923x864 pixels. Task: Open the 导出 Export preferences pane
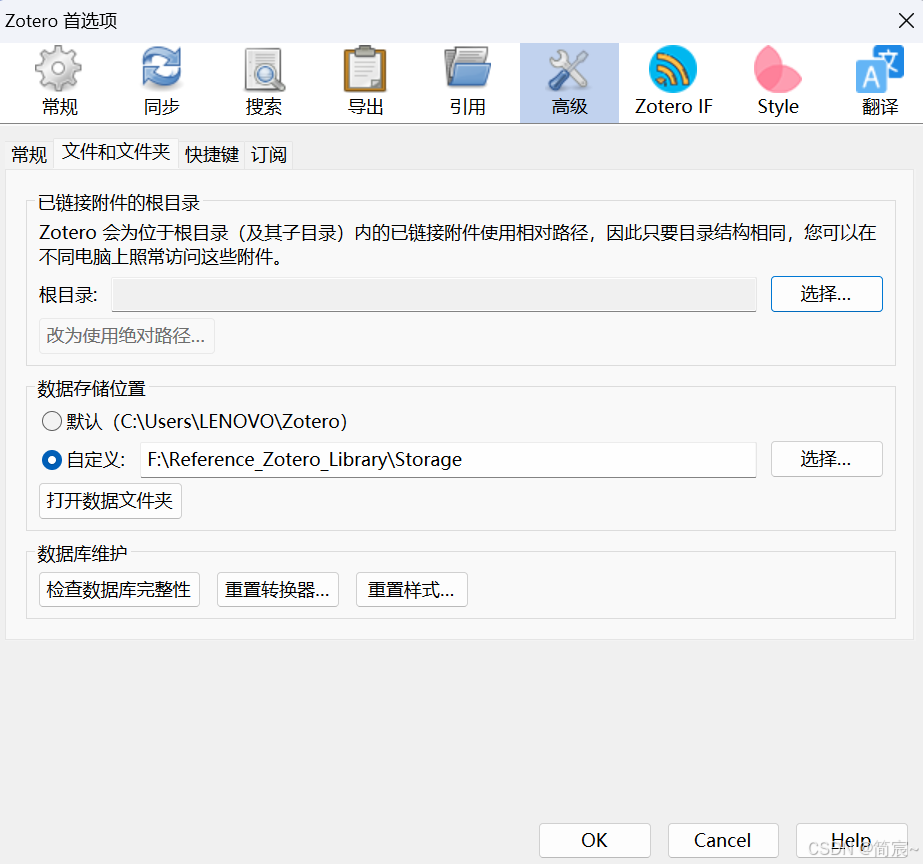pyautogui.click(x=365, y=82)
